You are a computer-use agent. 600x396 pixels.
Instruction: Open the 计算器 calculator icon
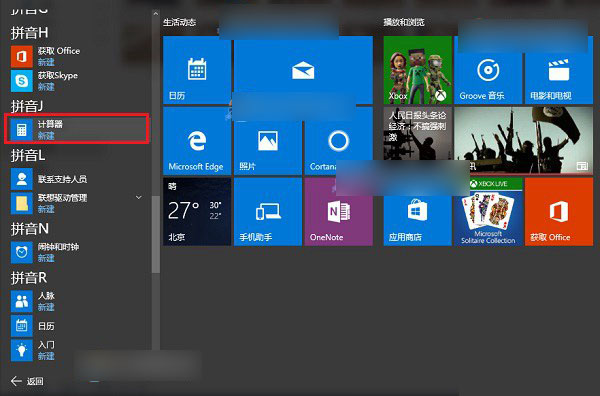coord(21,130)
